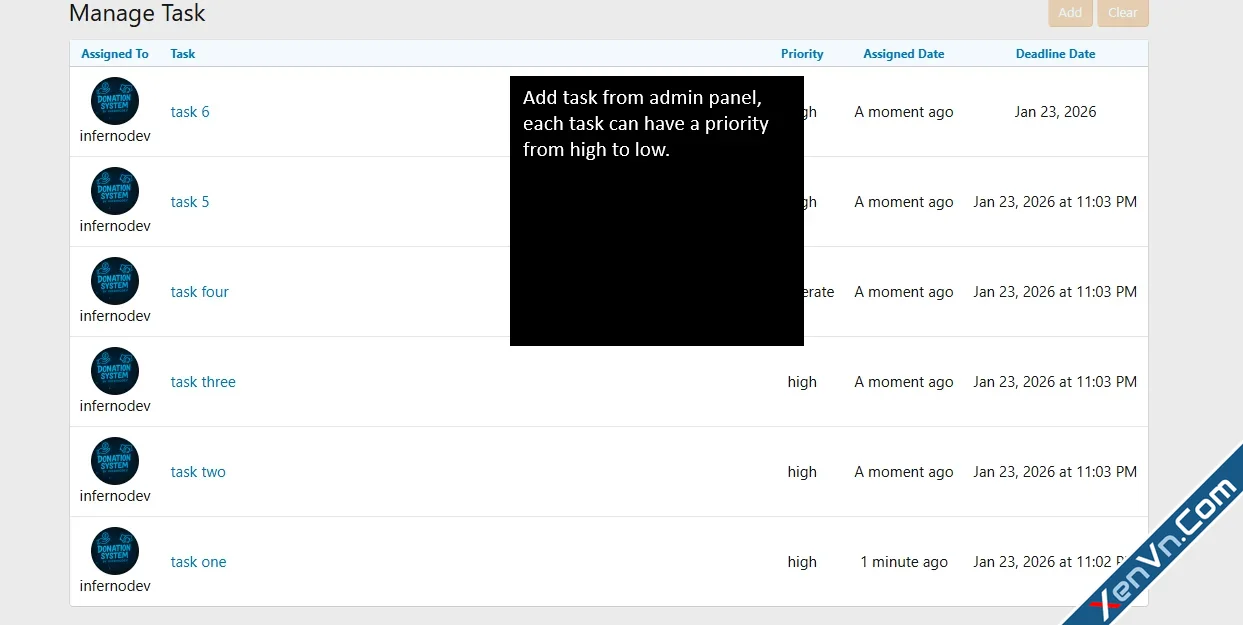Click the Donation System avatar beside task 6
The width and height of the screenshot is (1243, 625).
[x=114, y=100]
